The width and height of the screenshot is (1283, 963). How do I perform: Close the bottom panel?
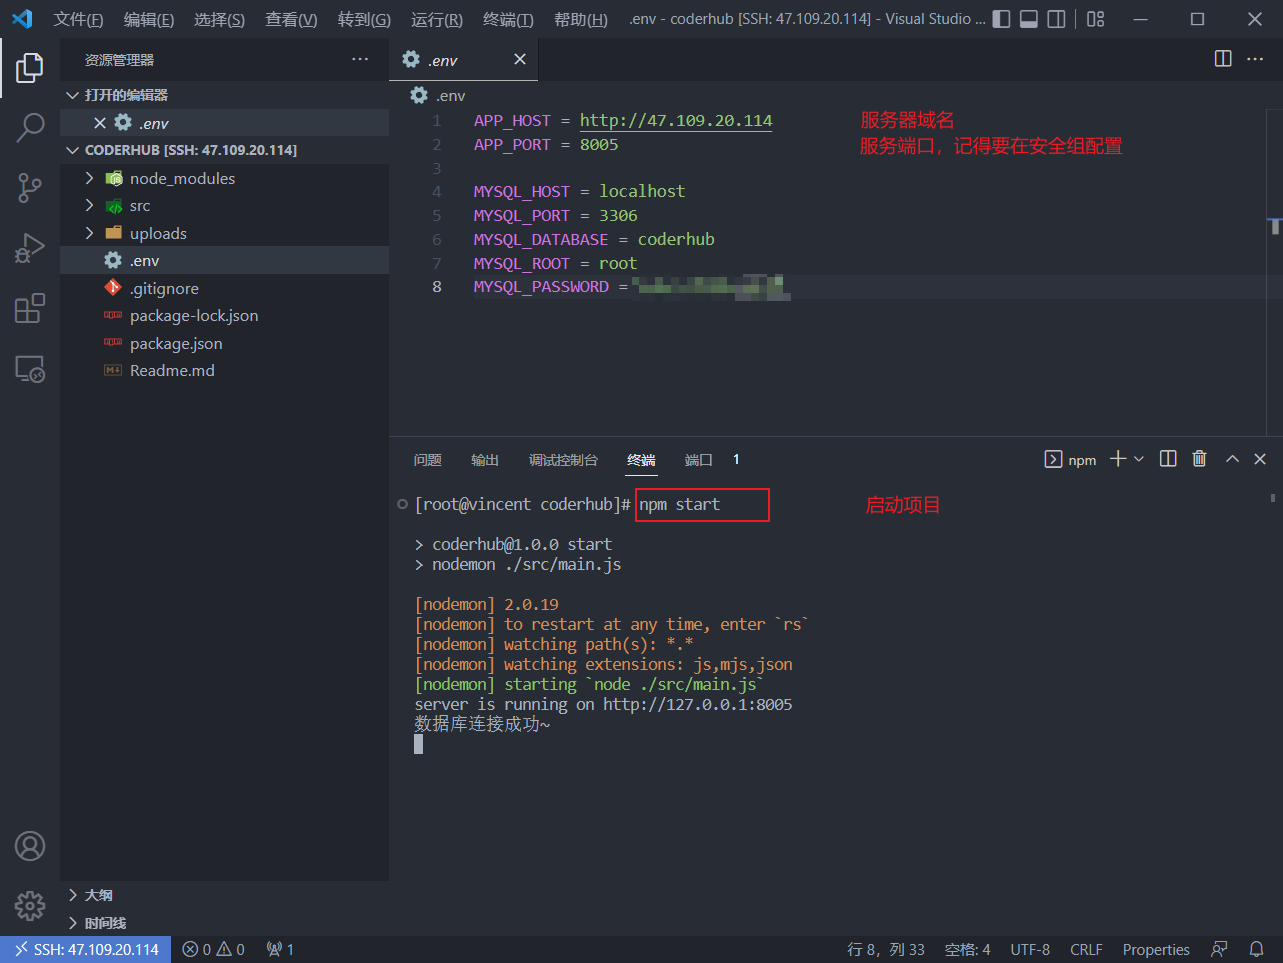[x=1260, y=459]
